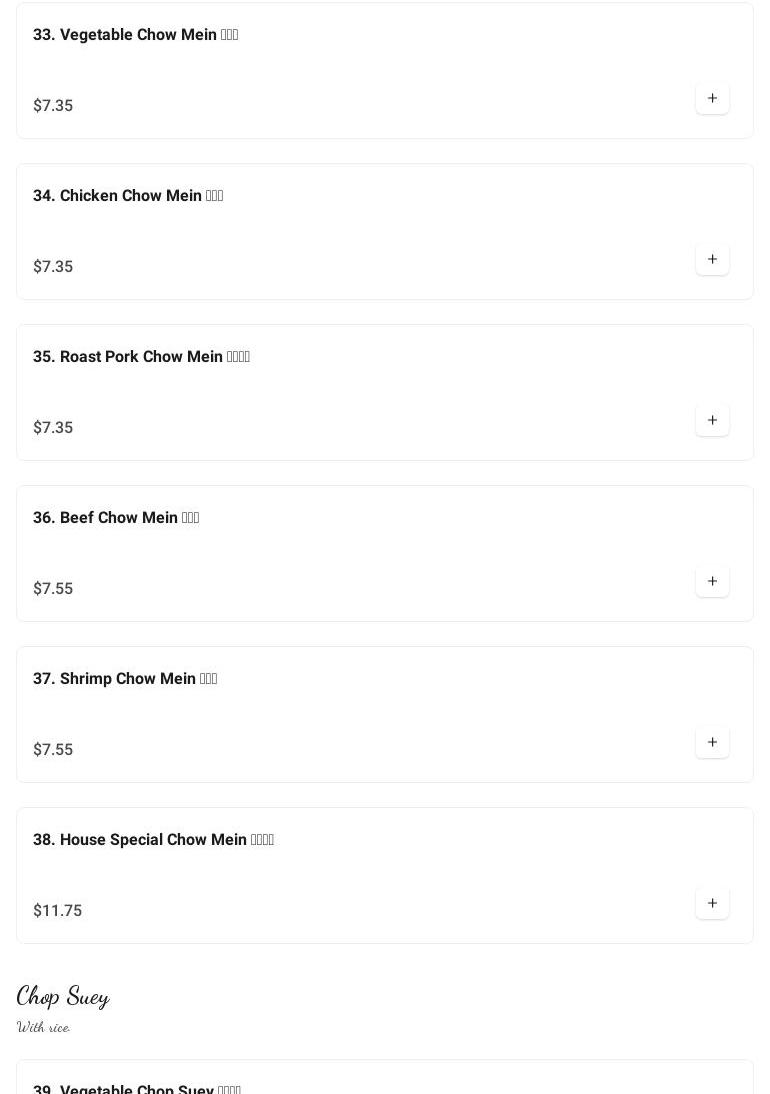Add Vegetable Chow Mein with plus icon
Screen dimensions: 770x1094
[712, 98]
